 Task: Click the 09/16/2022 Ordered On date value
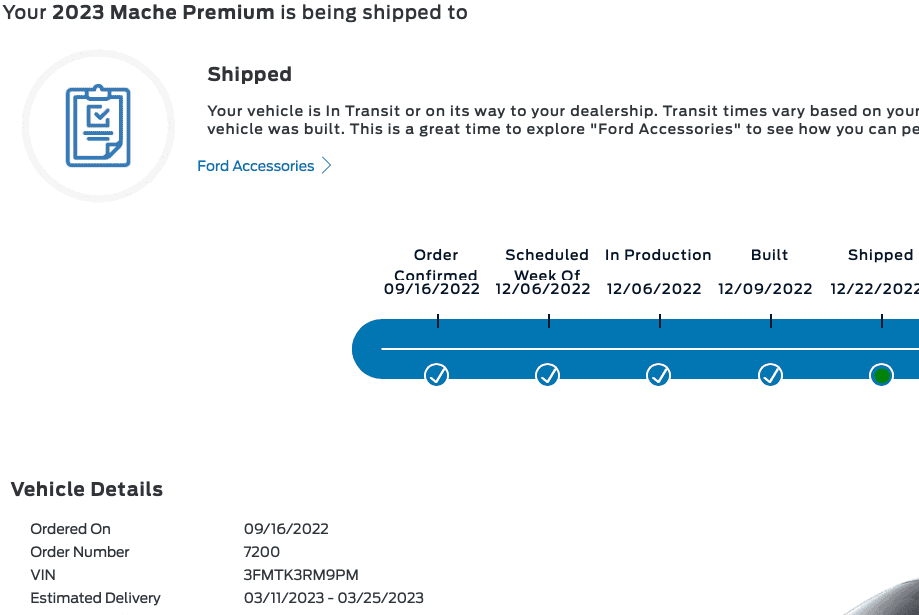point(286,529)
